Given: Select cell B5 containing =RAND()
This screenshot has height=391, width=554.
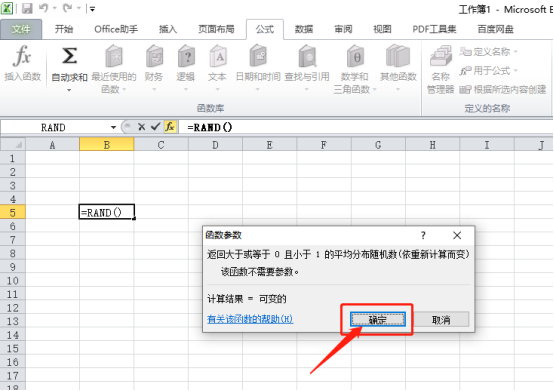Looking at the screenshot, I should tap(107, 212).
